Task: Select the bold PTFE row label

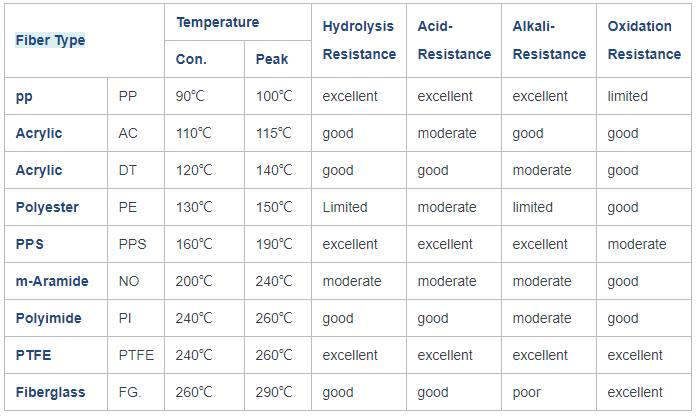Action: [x=33, y=355]
